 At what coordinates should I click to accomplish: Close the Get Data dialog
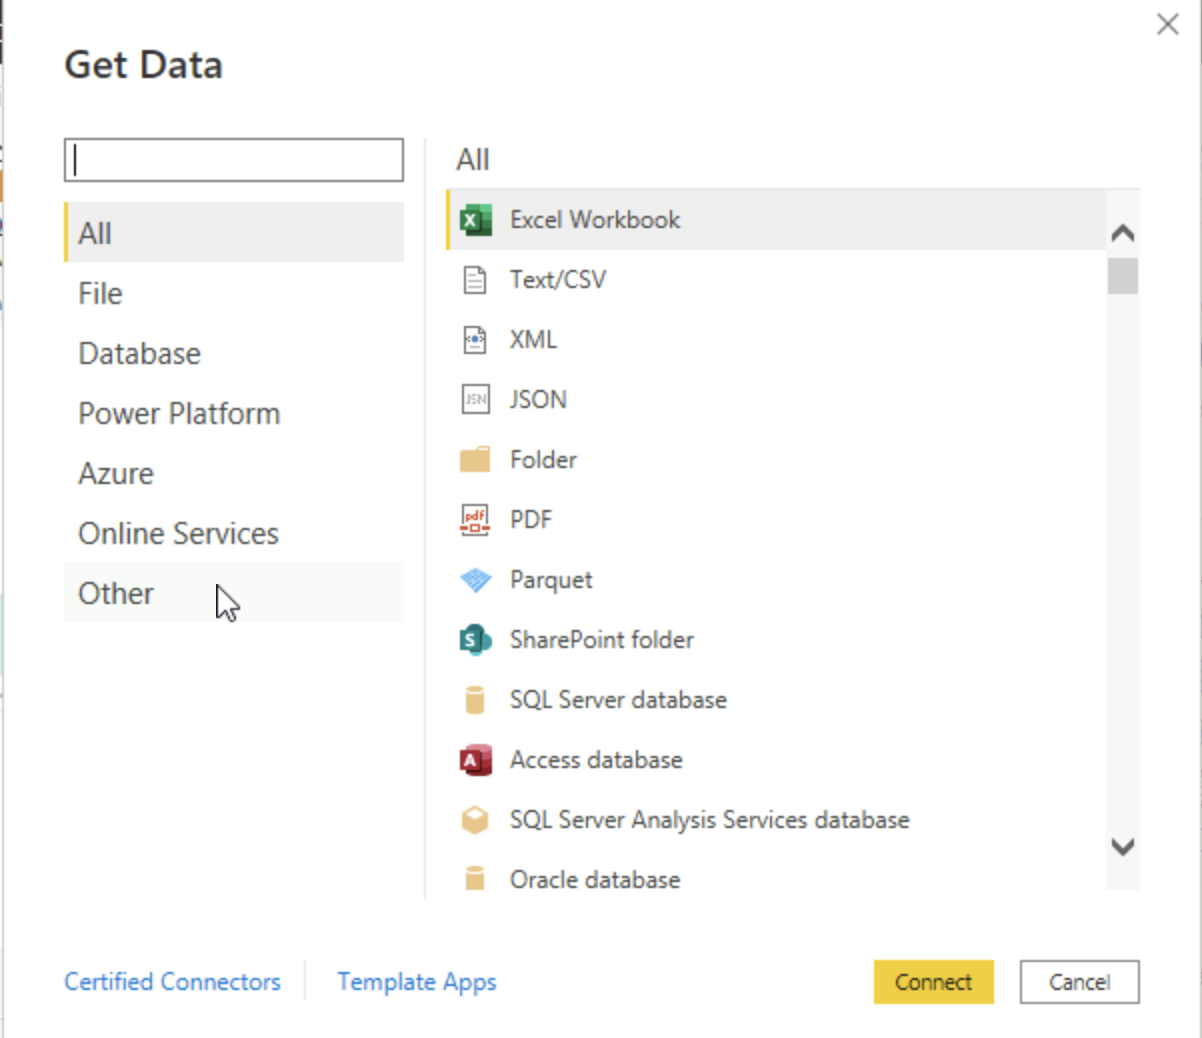[1167, 25]
